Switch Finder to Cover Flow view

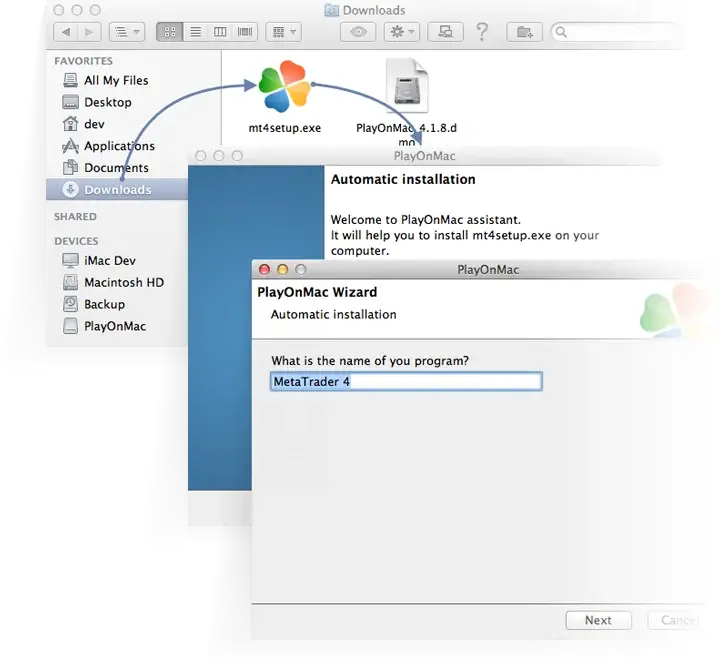[245, 32]
